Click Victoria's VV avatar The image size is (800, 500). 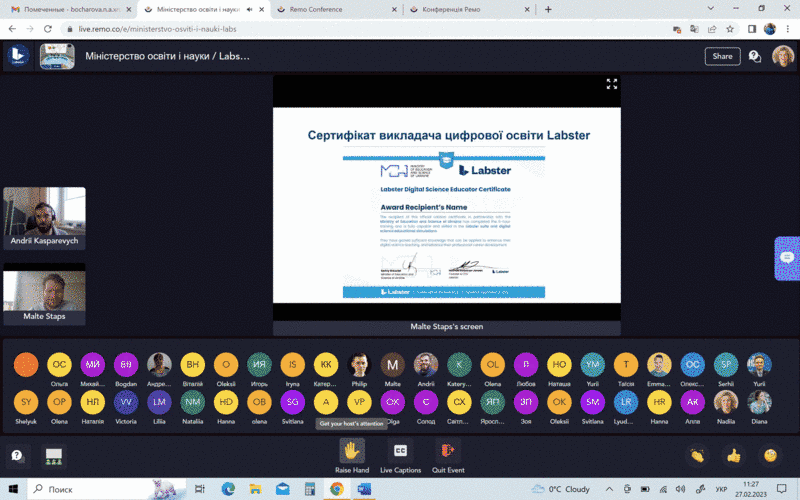pos(126,402)
